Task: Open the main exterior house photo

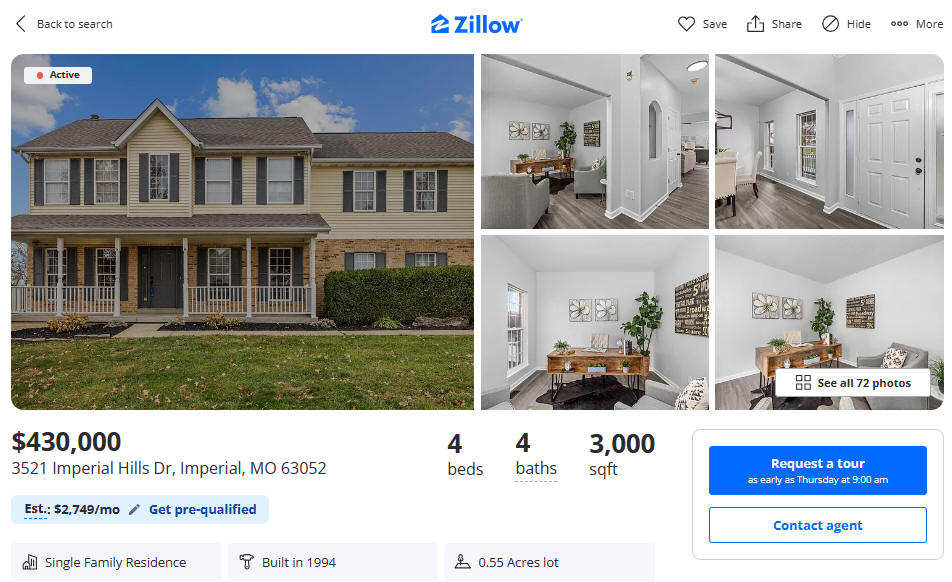Action: pos(242,232)
